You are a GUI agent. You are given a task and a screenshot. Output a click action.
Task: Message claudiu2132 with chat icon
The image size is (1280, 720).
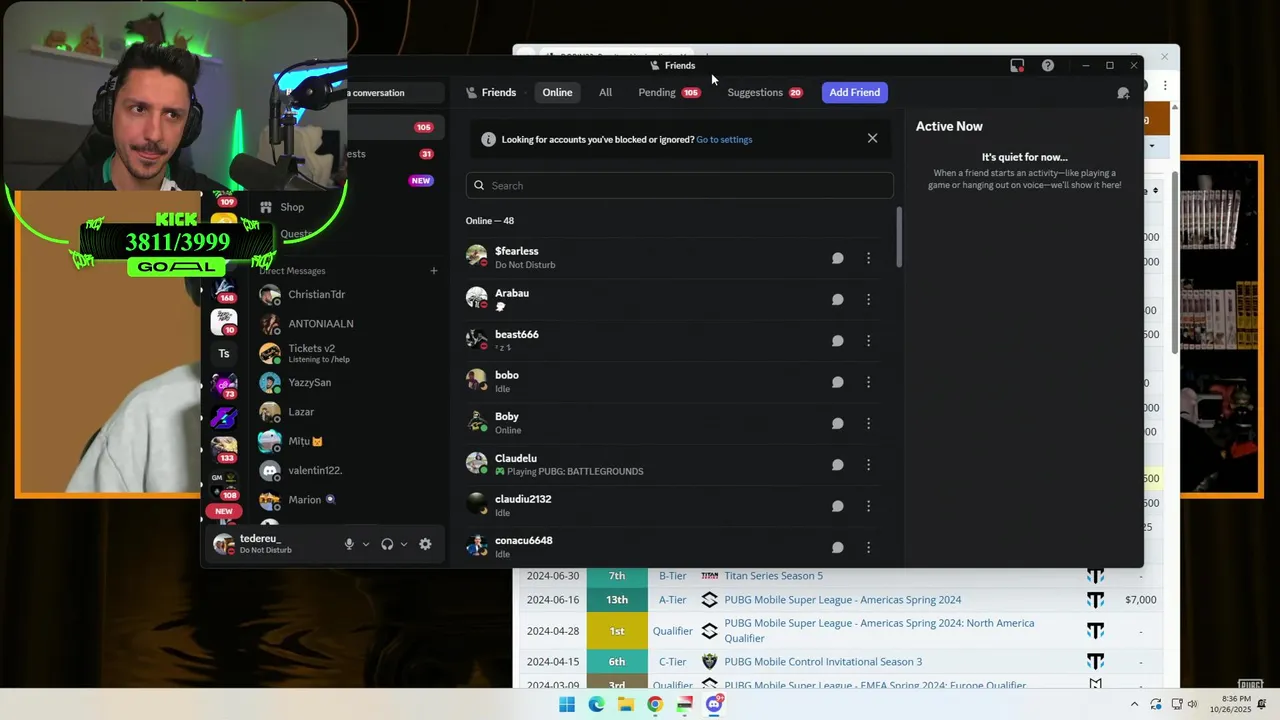coord(838,506)
